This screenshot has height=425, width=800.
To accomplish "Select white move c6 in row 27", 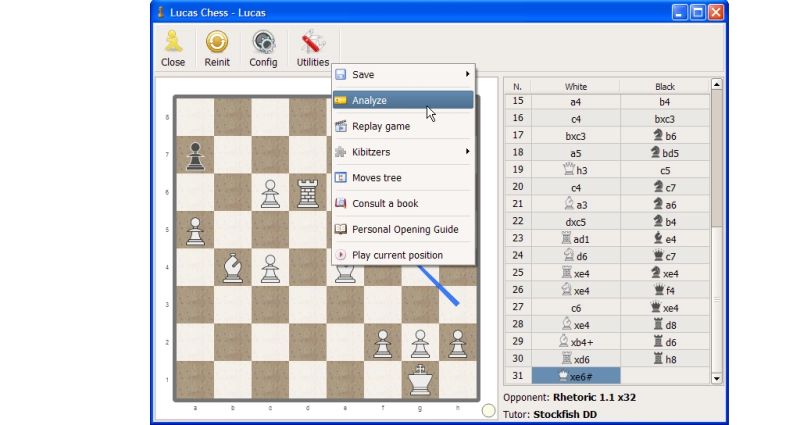I will click(576, 308).
